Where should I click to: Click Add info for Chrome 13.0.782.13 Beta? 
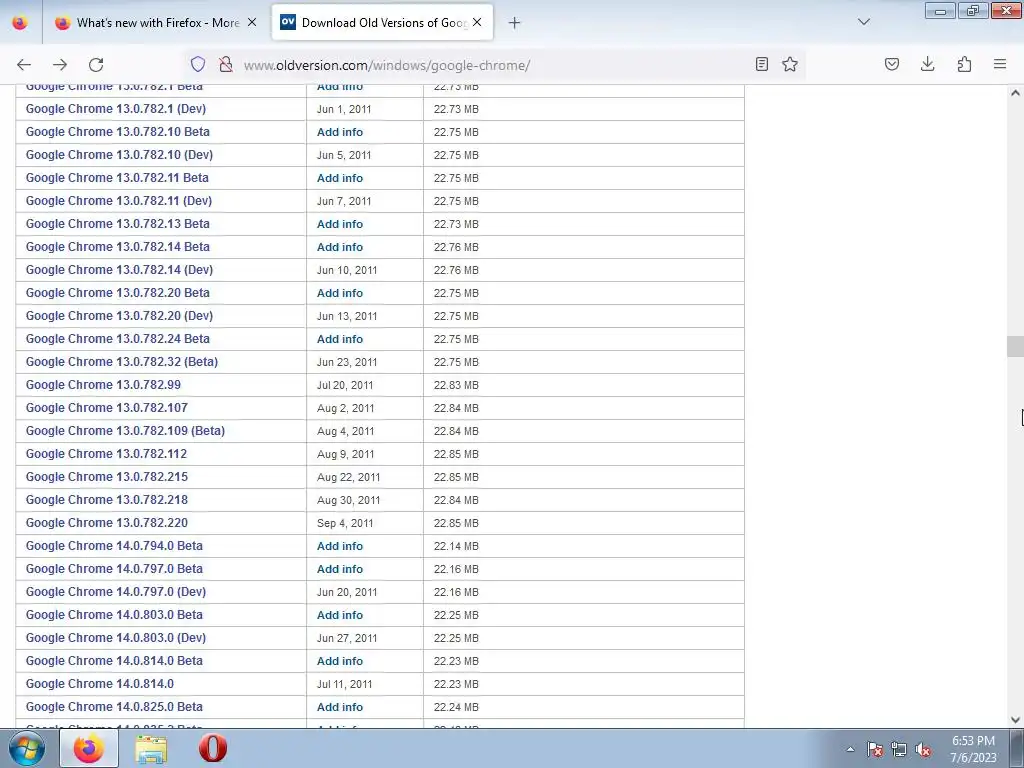pos(340,224)
